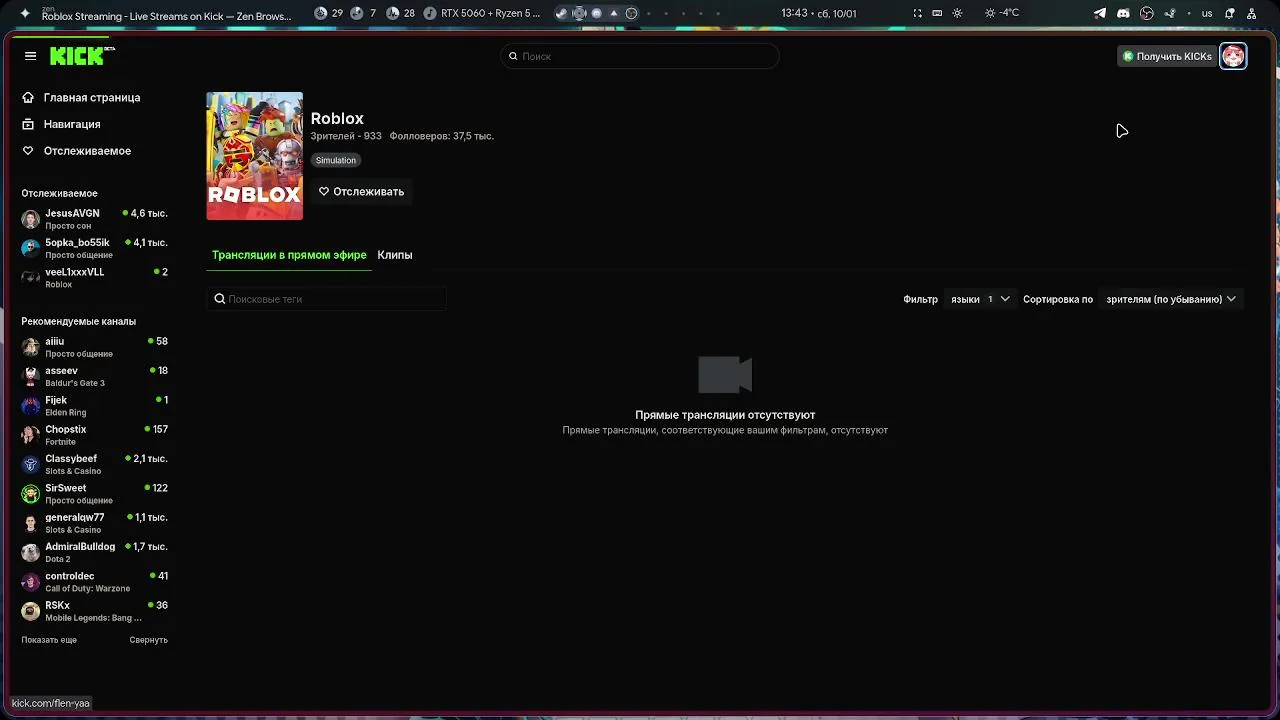Viewport: 1280px width, 720px height.
Task: Click the SirSweet channel avatar
Action: (31, 494)
